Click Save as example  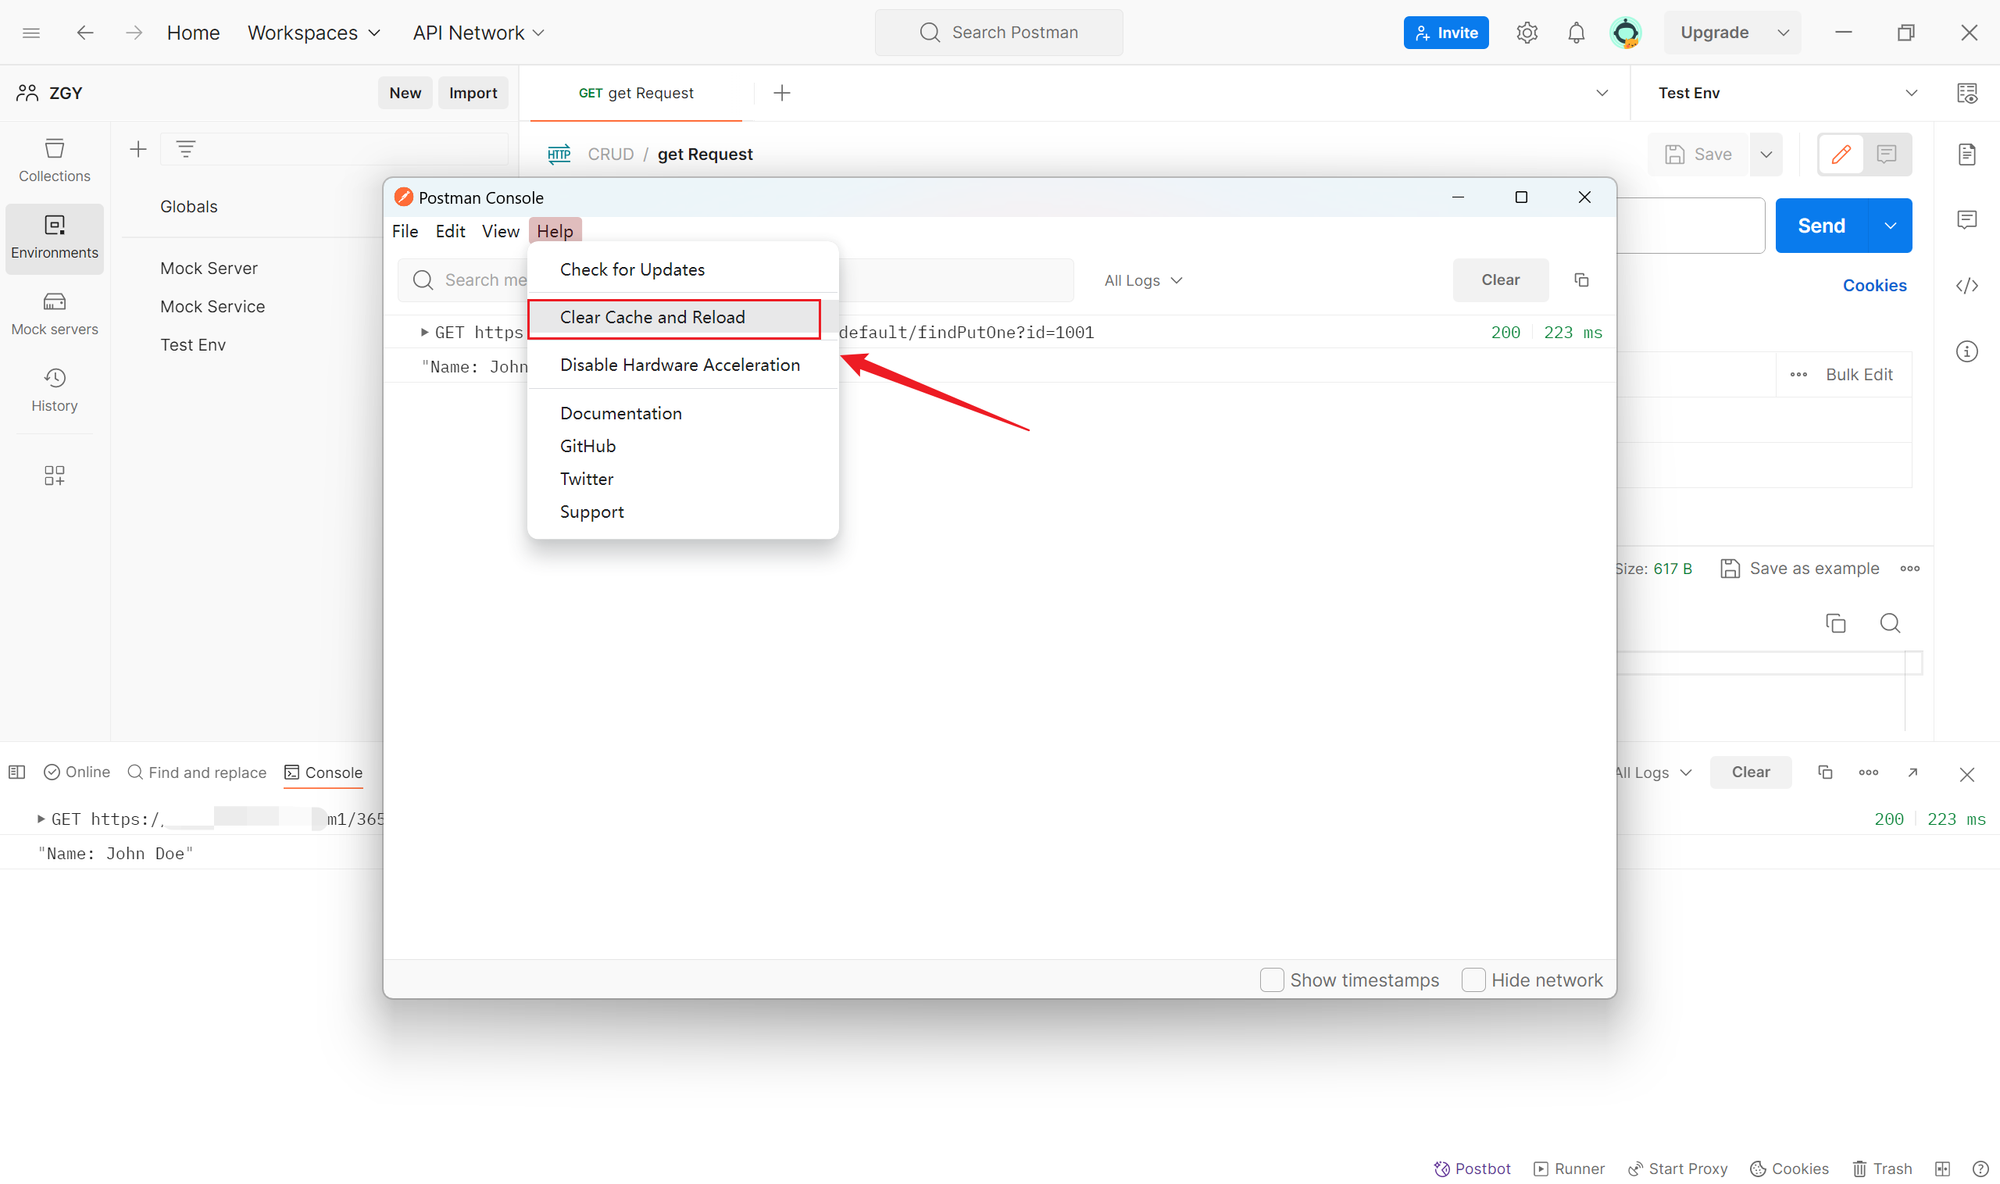pos(1799,569)
